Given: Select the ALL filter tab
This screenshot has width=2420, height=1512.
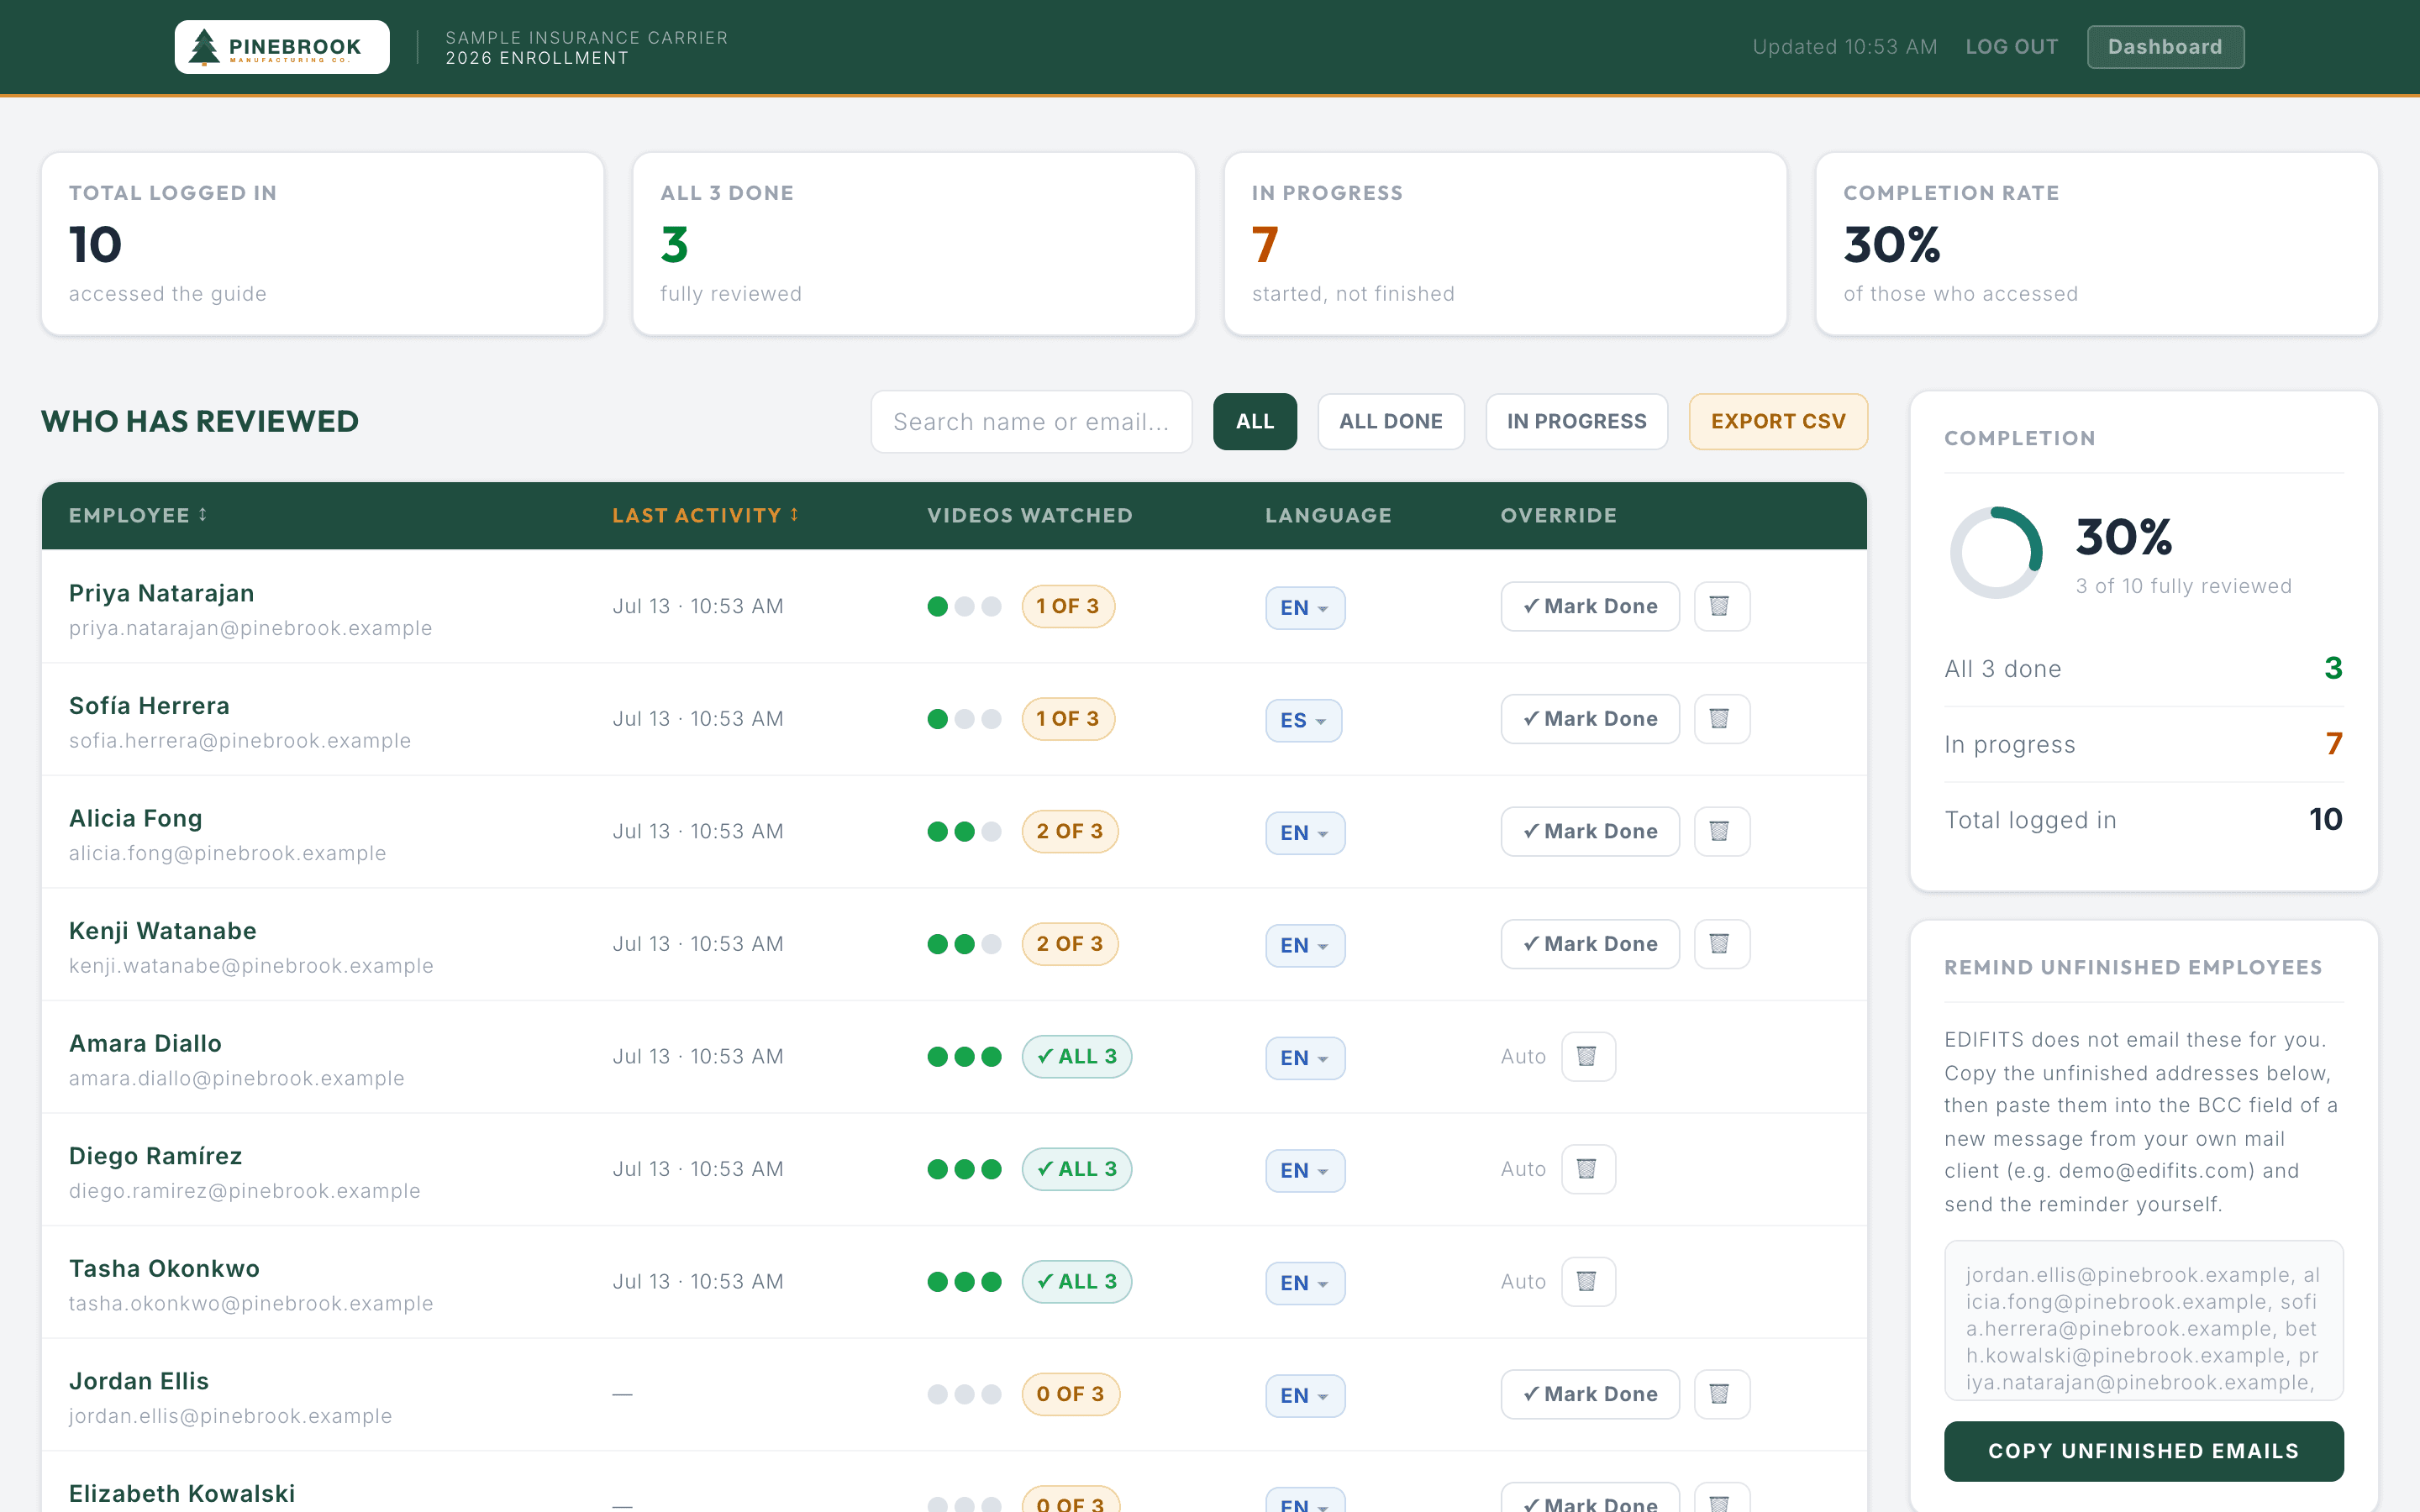Looking at the screenshot, I should [x=1255, y=421].
